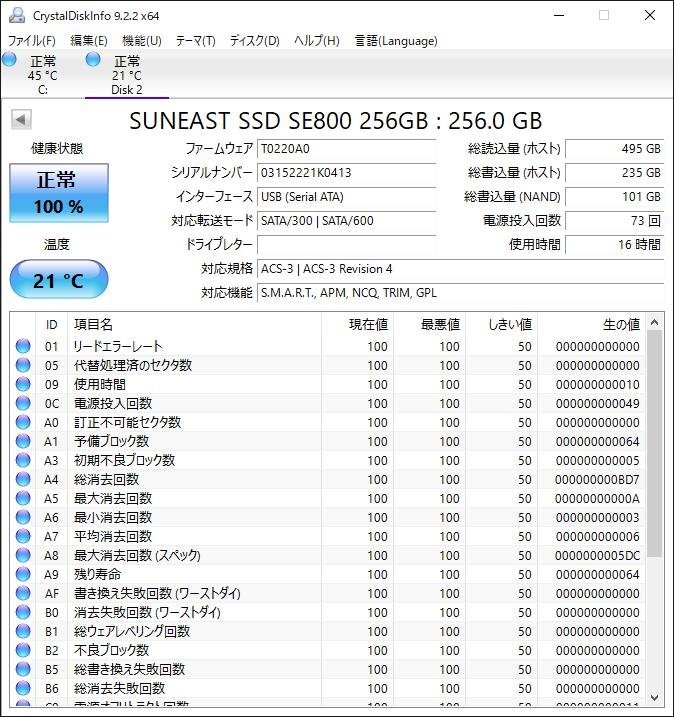Click the blue status orb beside C: drive
The height and width of the screenshot is (717, 674).
(x=10, y=59)
